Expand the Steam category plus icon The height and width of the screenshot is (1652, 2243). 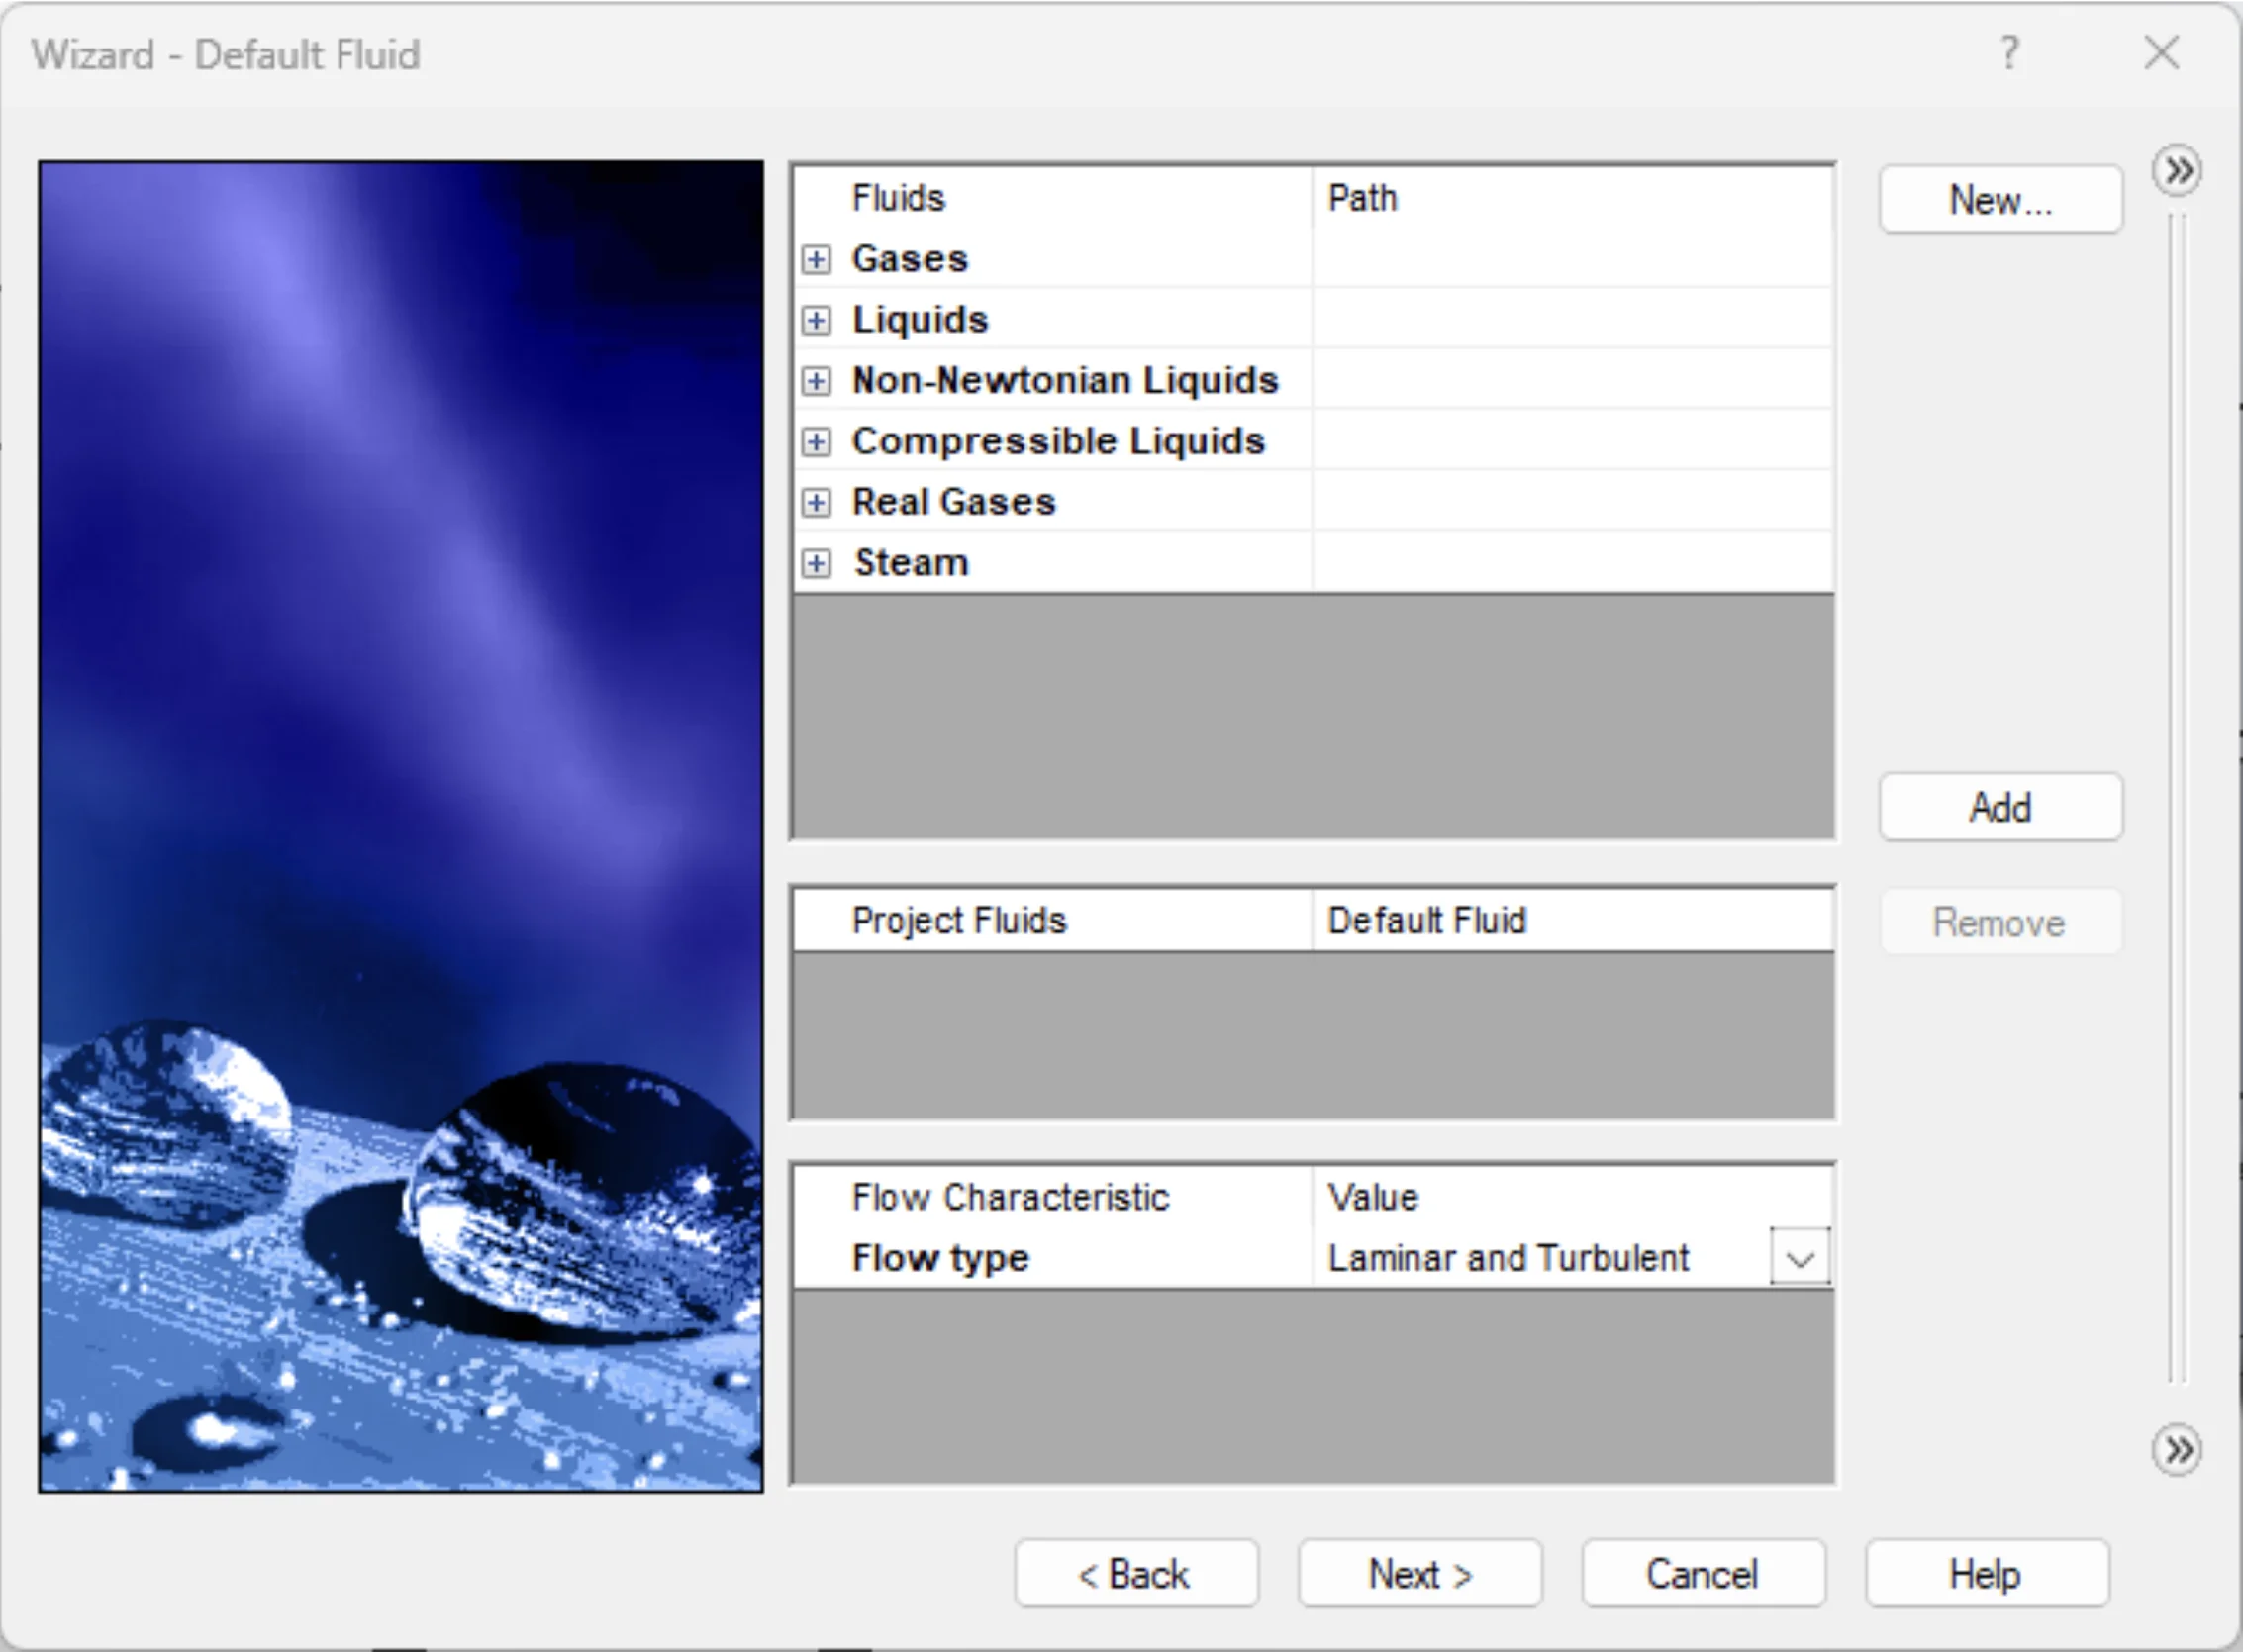pyautogui.click(x=816, y=563)
